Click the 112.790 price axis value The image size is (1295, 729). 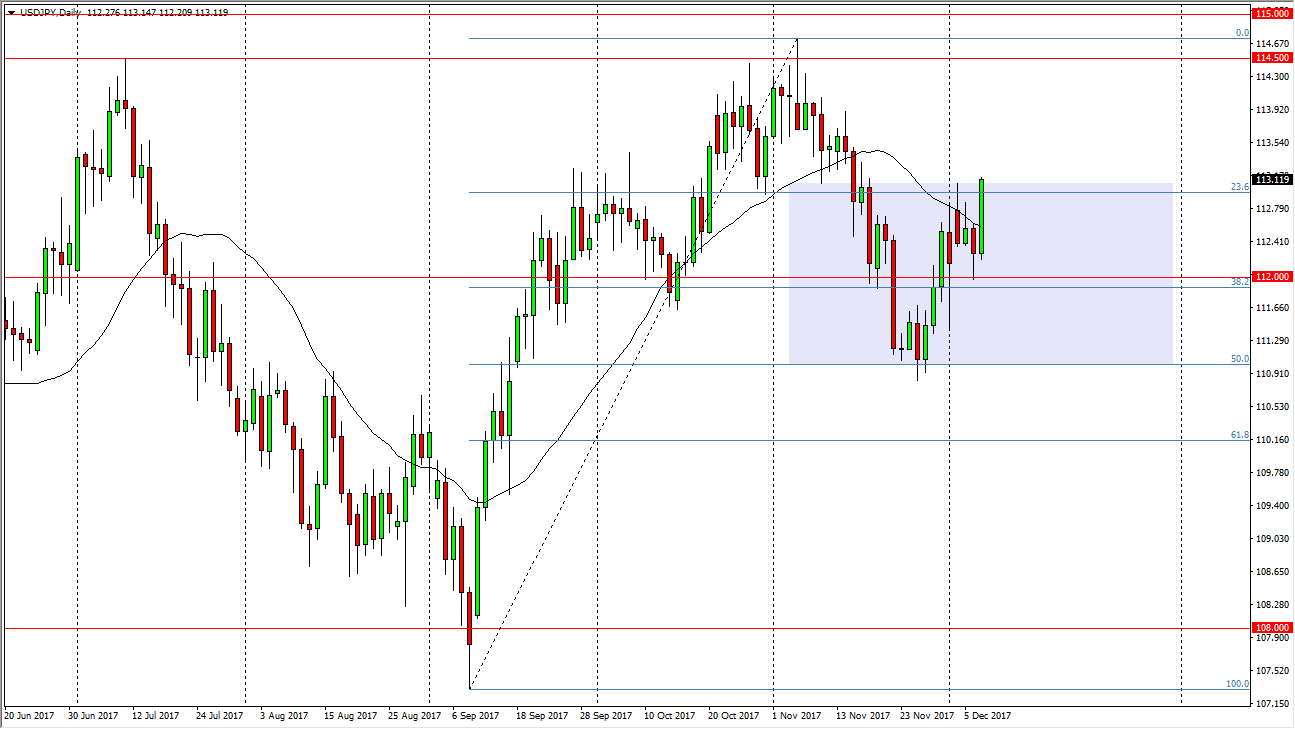click(1271, 209)
